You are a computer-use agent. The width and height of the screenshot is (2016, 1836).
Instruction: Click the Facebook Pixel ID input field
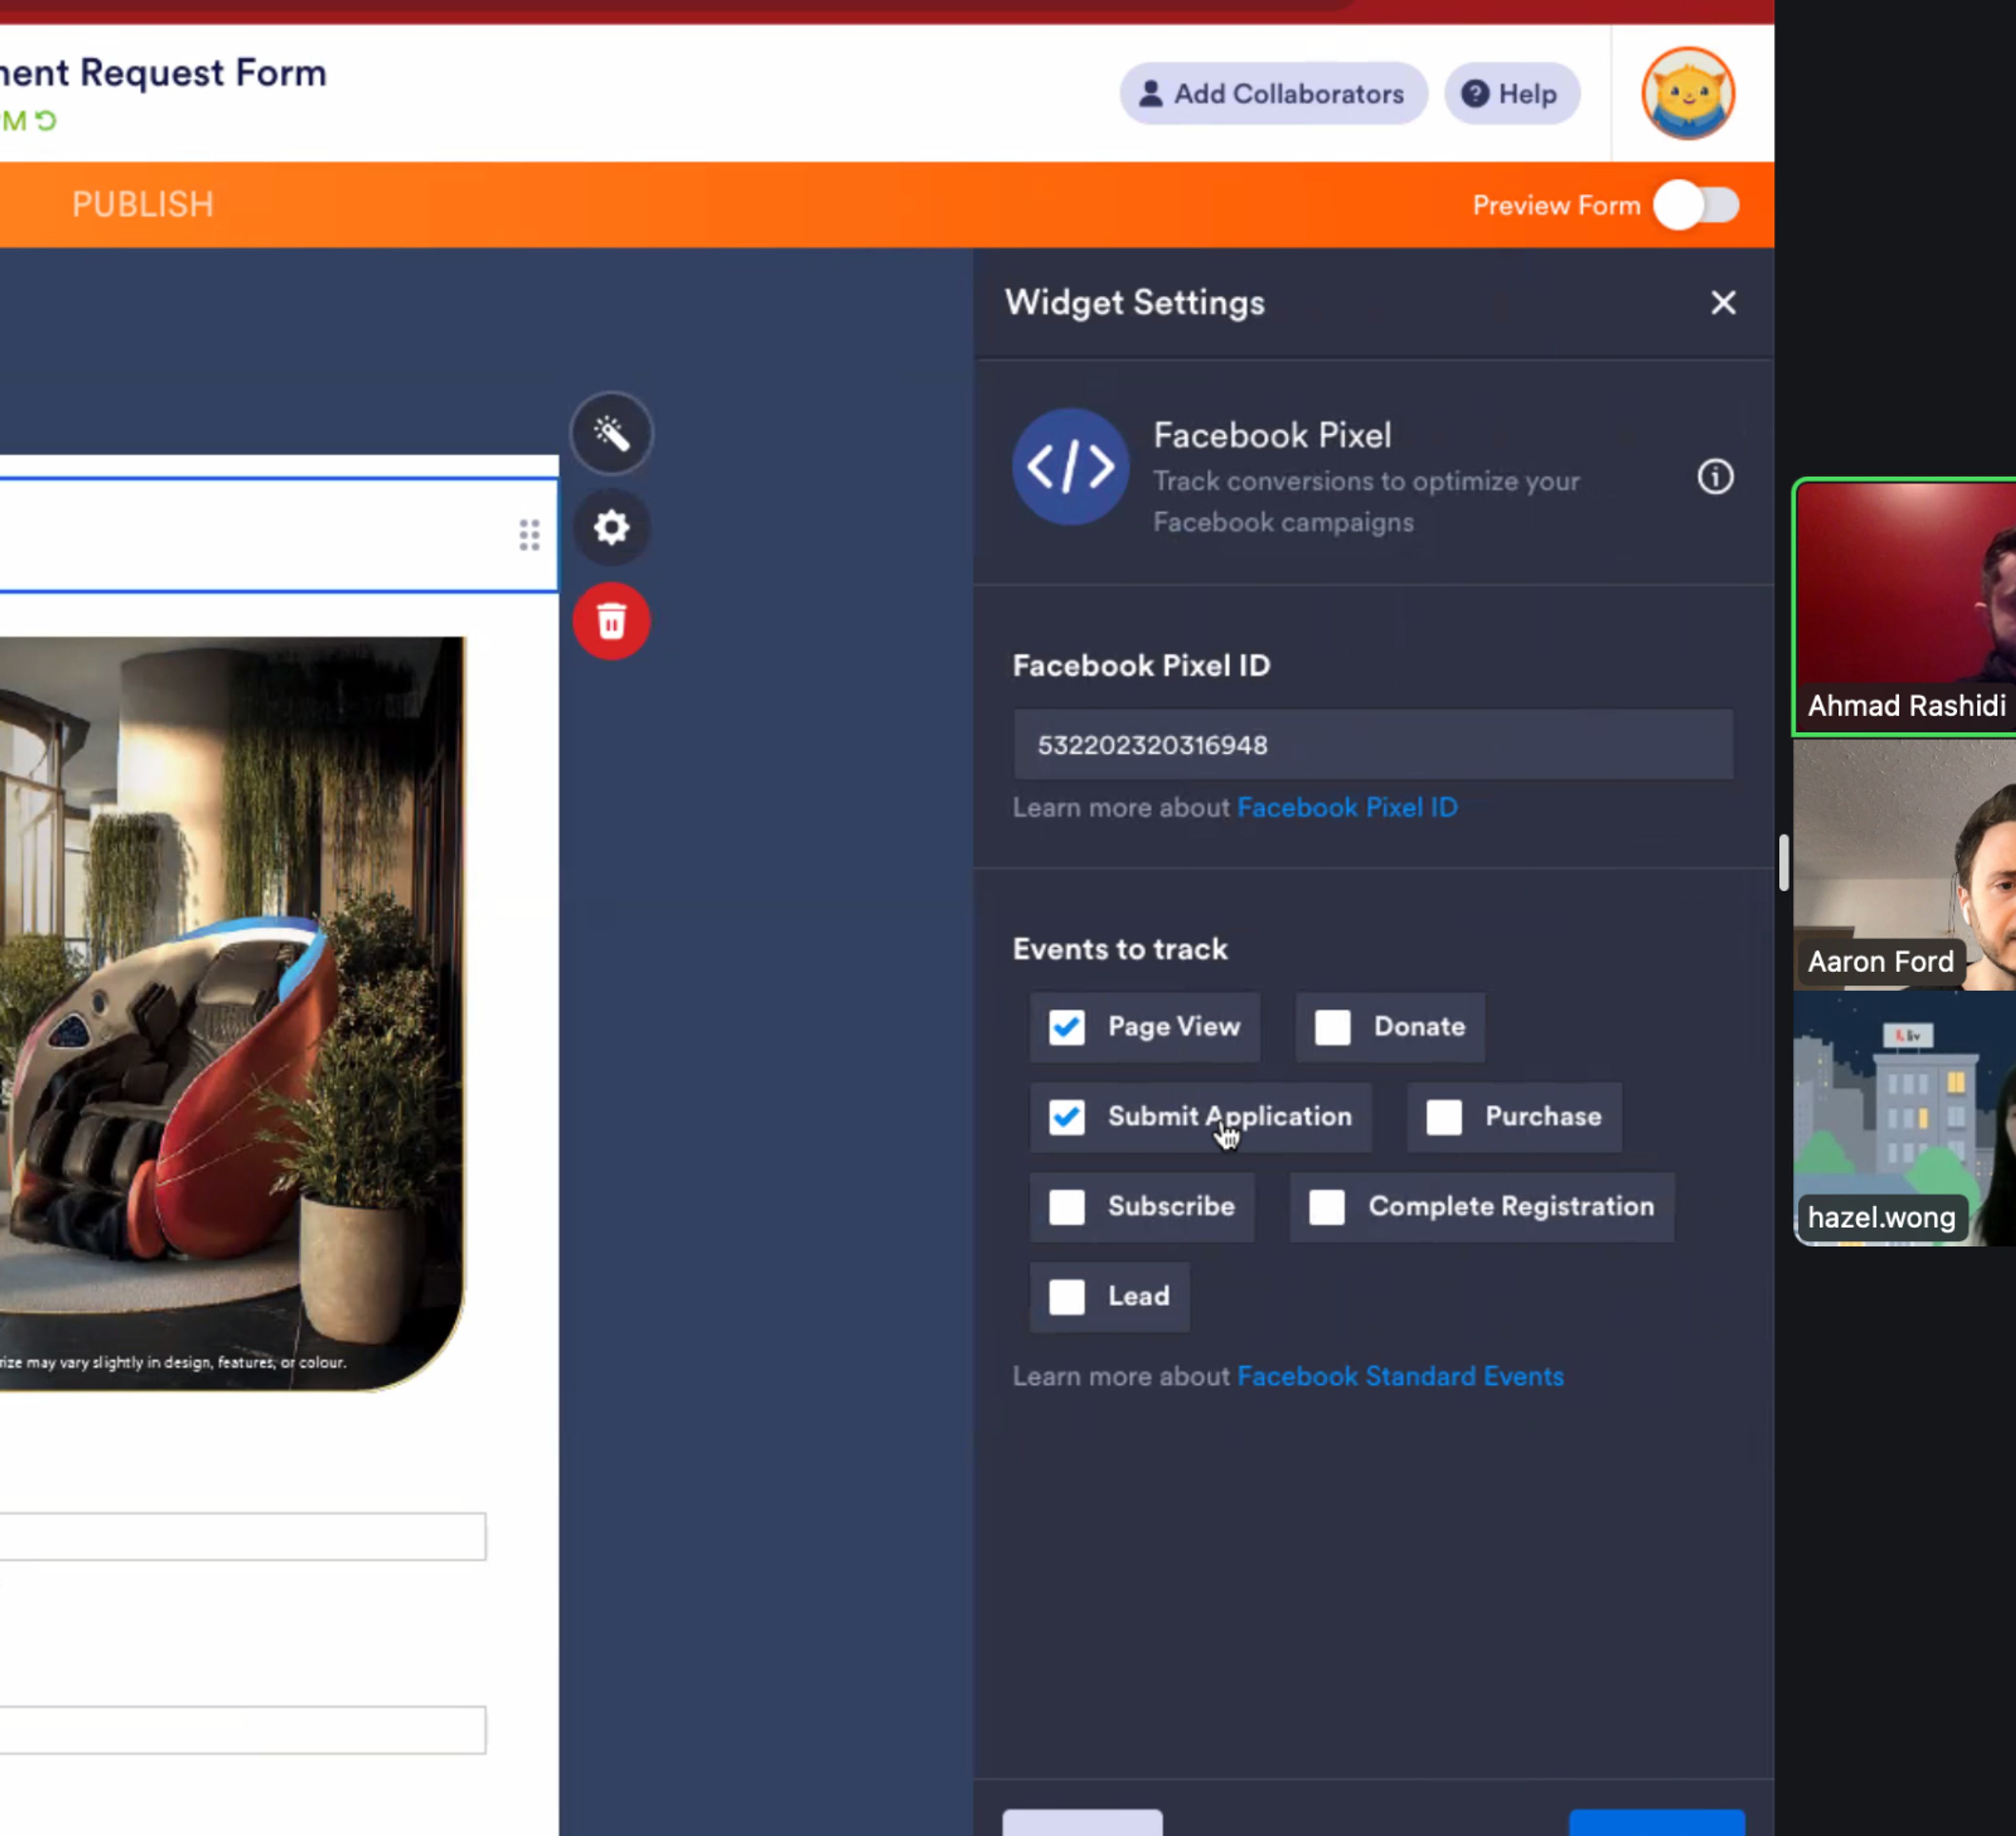tap(1372, 745)
